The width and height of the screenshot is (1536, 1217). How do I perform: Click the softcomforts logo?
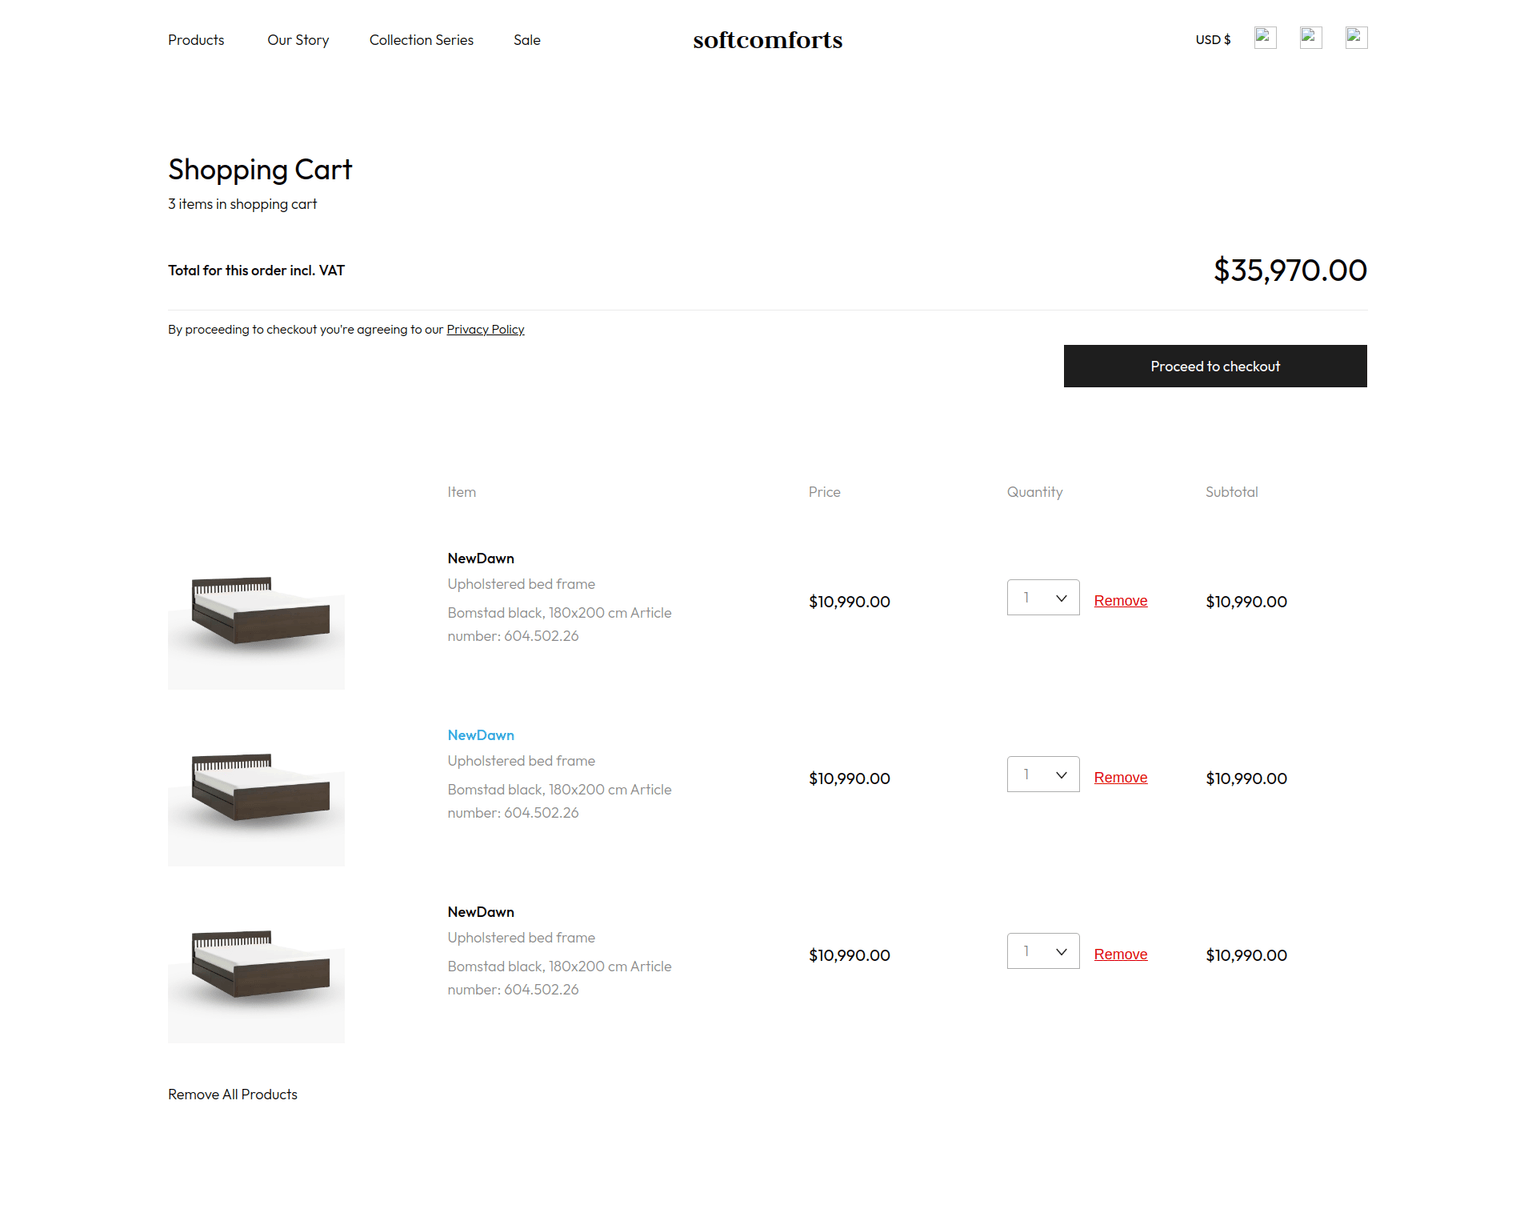[767, 40]
